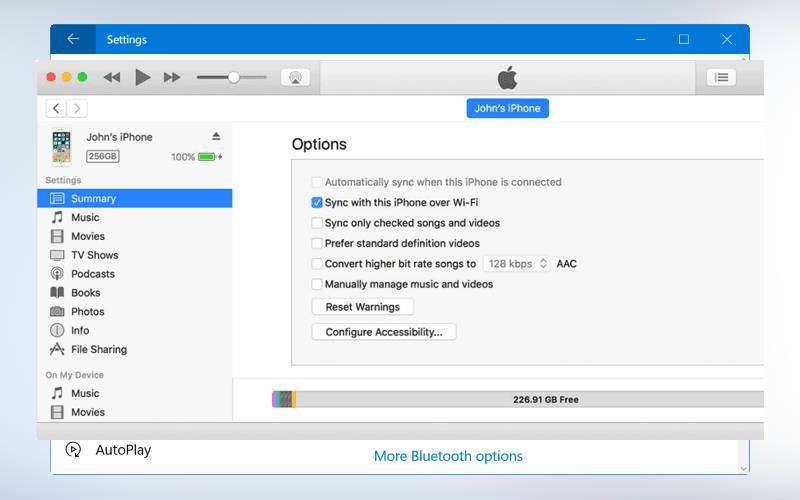Viewport: 800px width, 500px height.
Task: Skip forward with the fast-forward button
Action: [172, 78]
